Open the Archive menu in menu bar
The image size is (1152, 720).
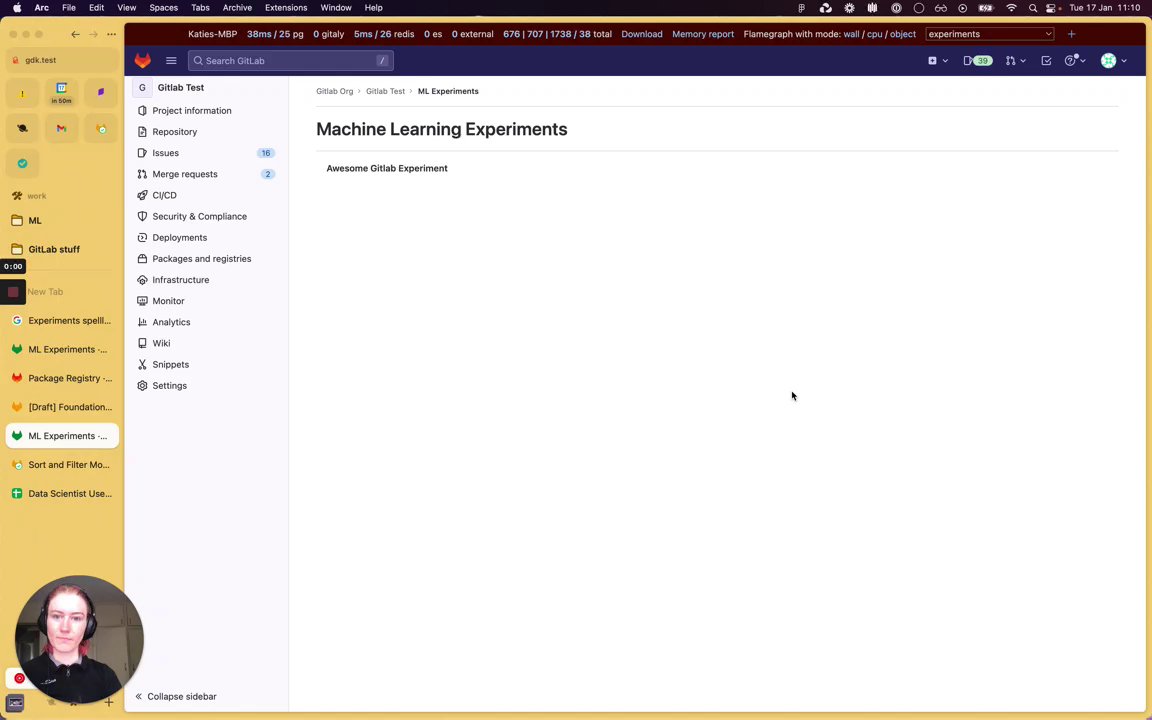[x=237, y=7]
